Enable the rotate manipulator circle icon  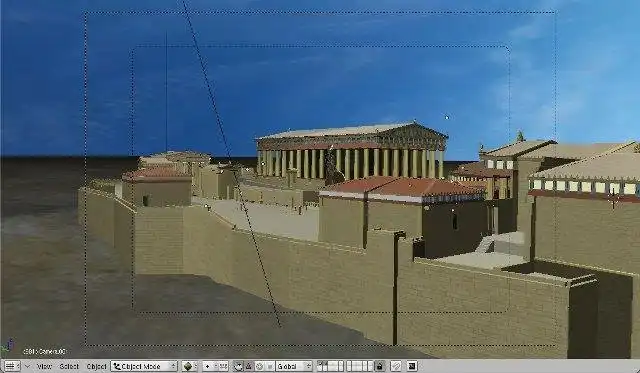tap(260, 366)
